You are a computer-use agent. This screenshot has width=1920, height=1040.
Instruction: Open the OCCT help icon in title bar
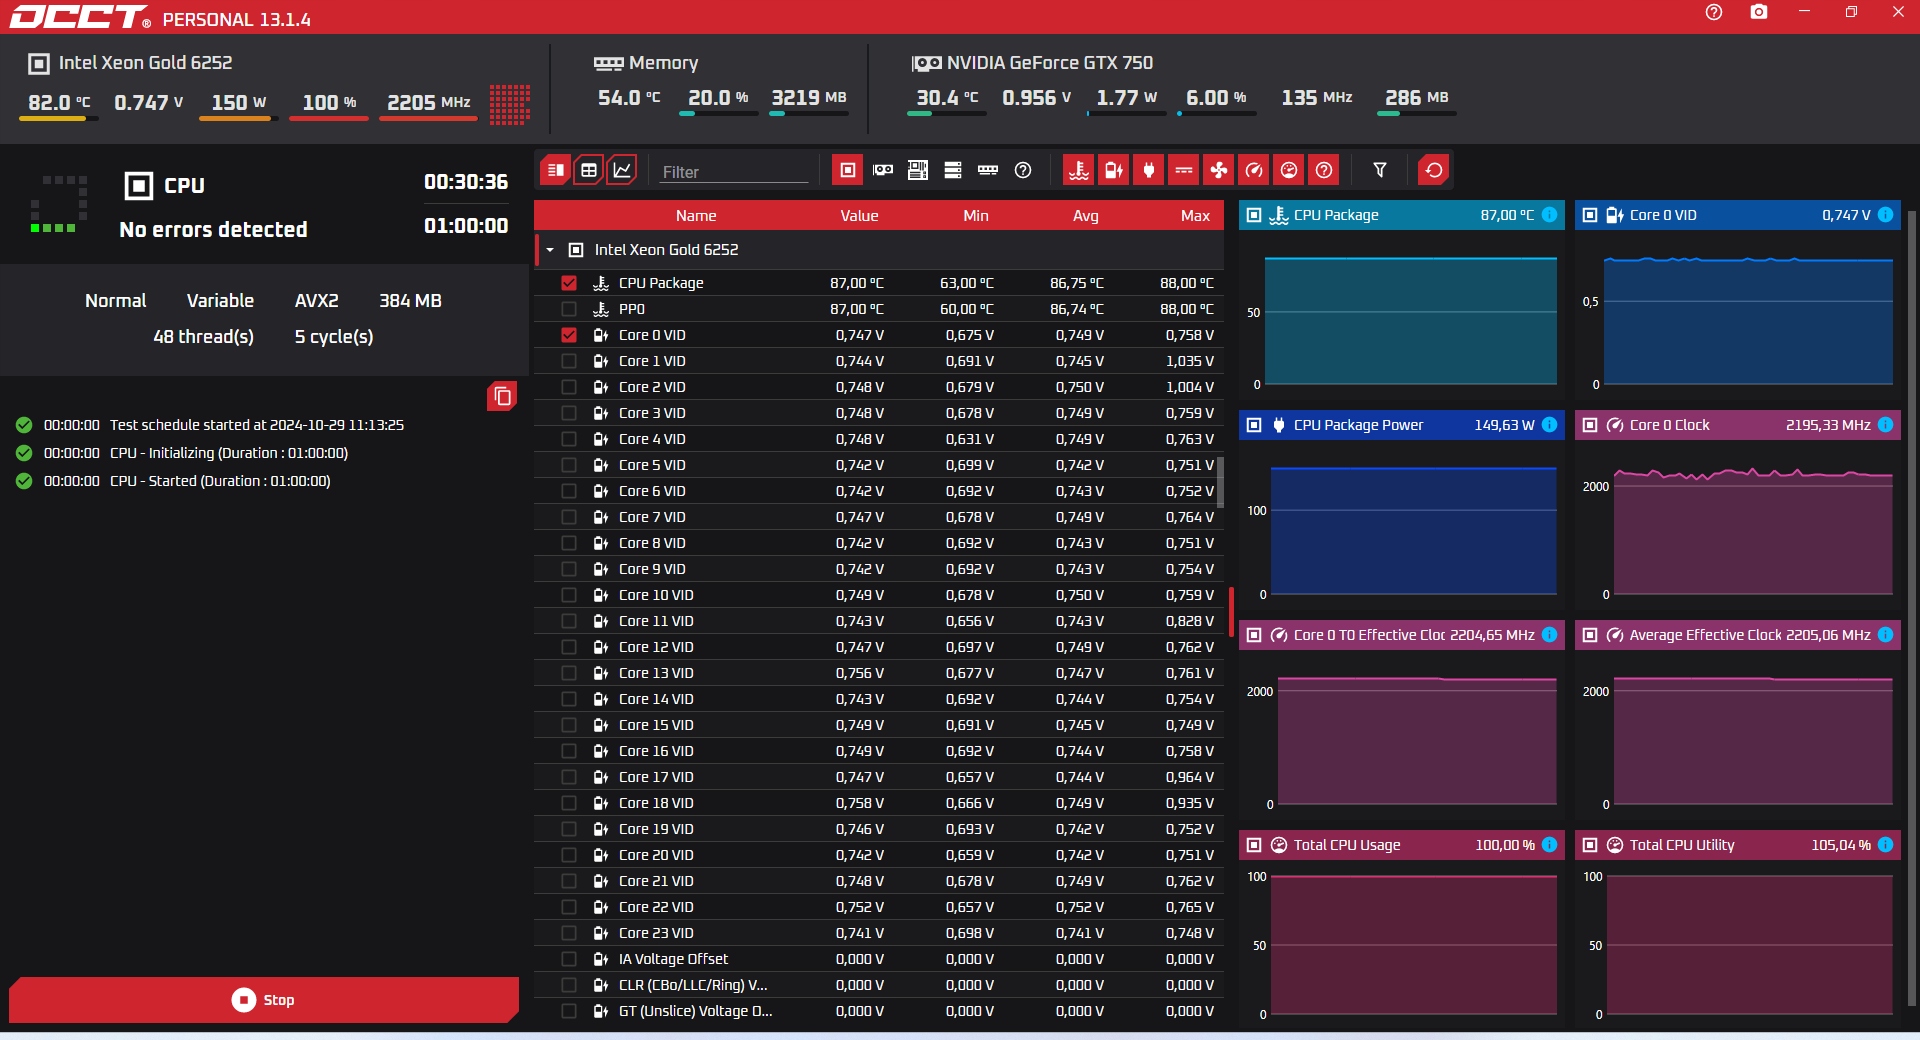(1714, 12)
